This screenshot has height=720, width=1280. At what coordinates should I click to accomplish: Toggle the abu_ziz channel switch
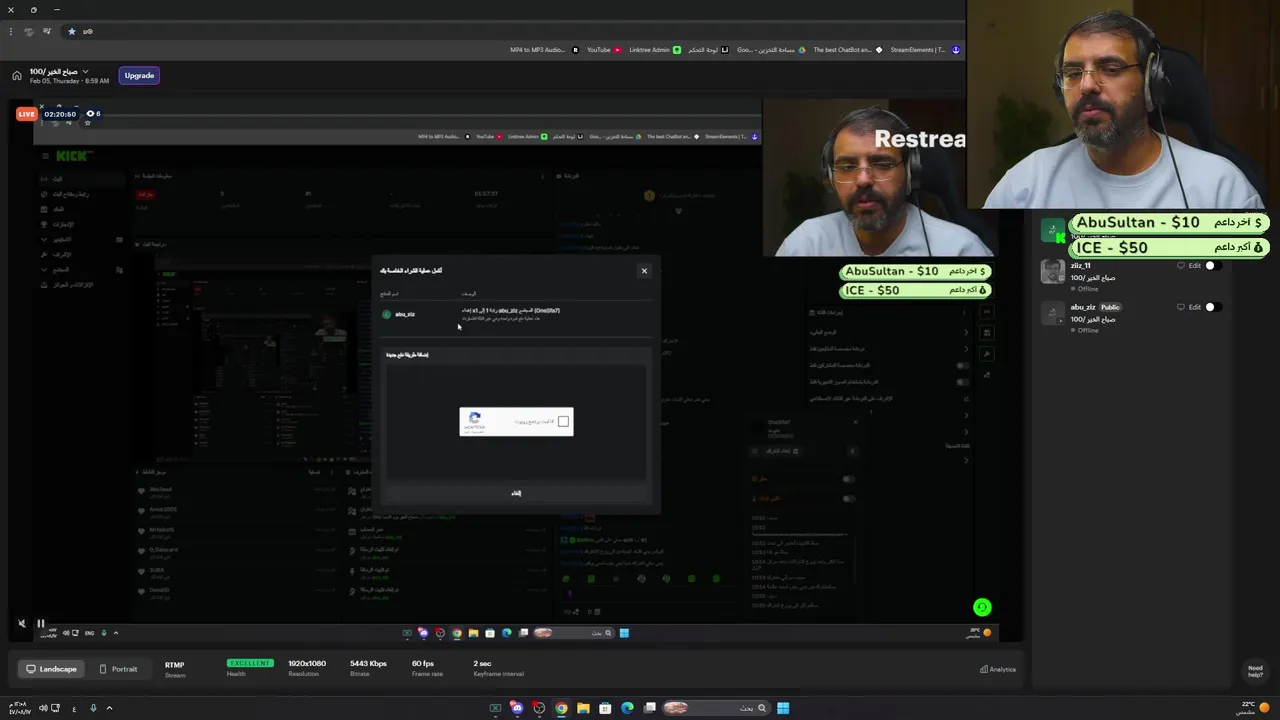(x=1213, y=307)
